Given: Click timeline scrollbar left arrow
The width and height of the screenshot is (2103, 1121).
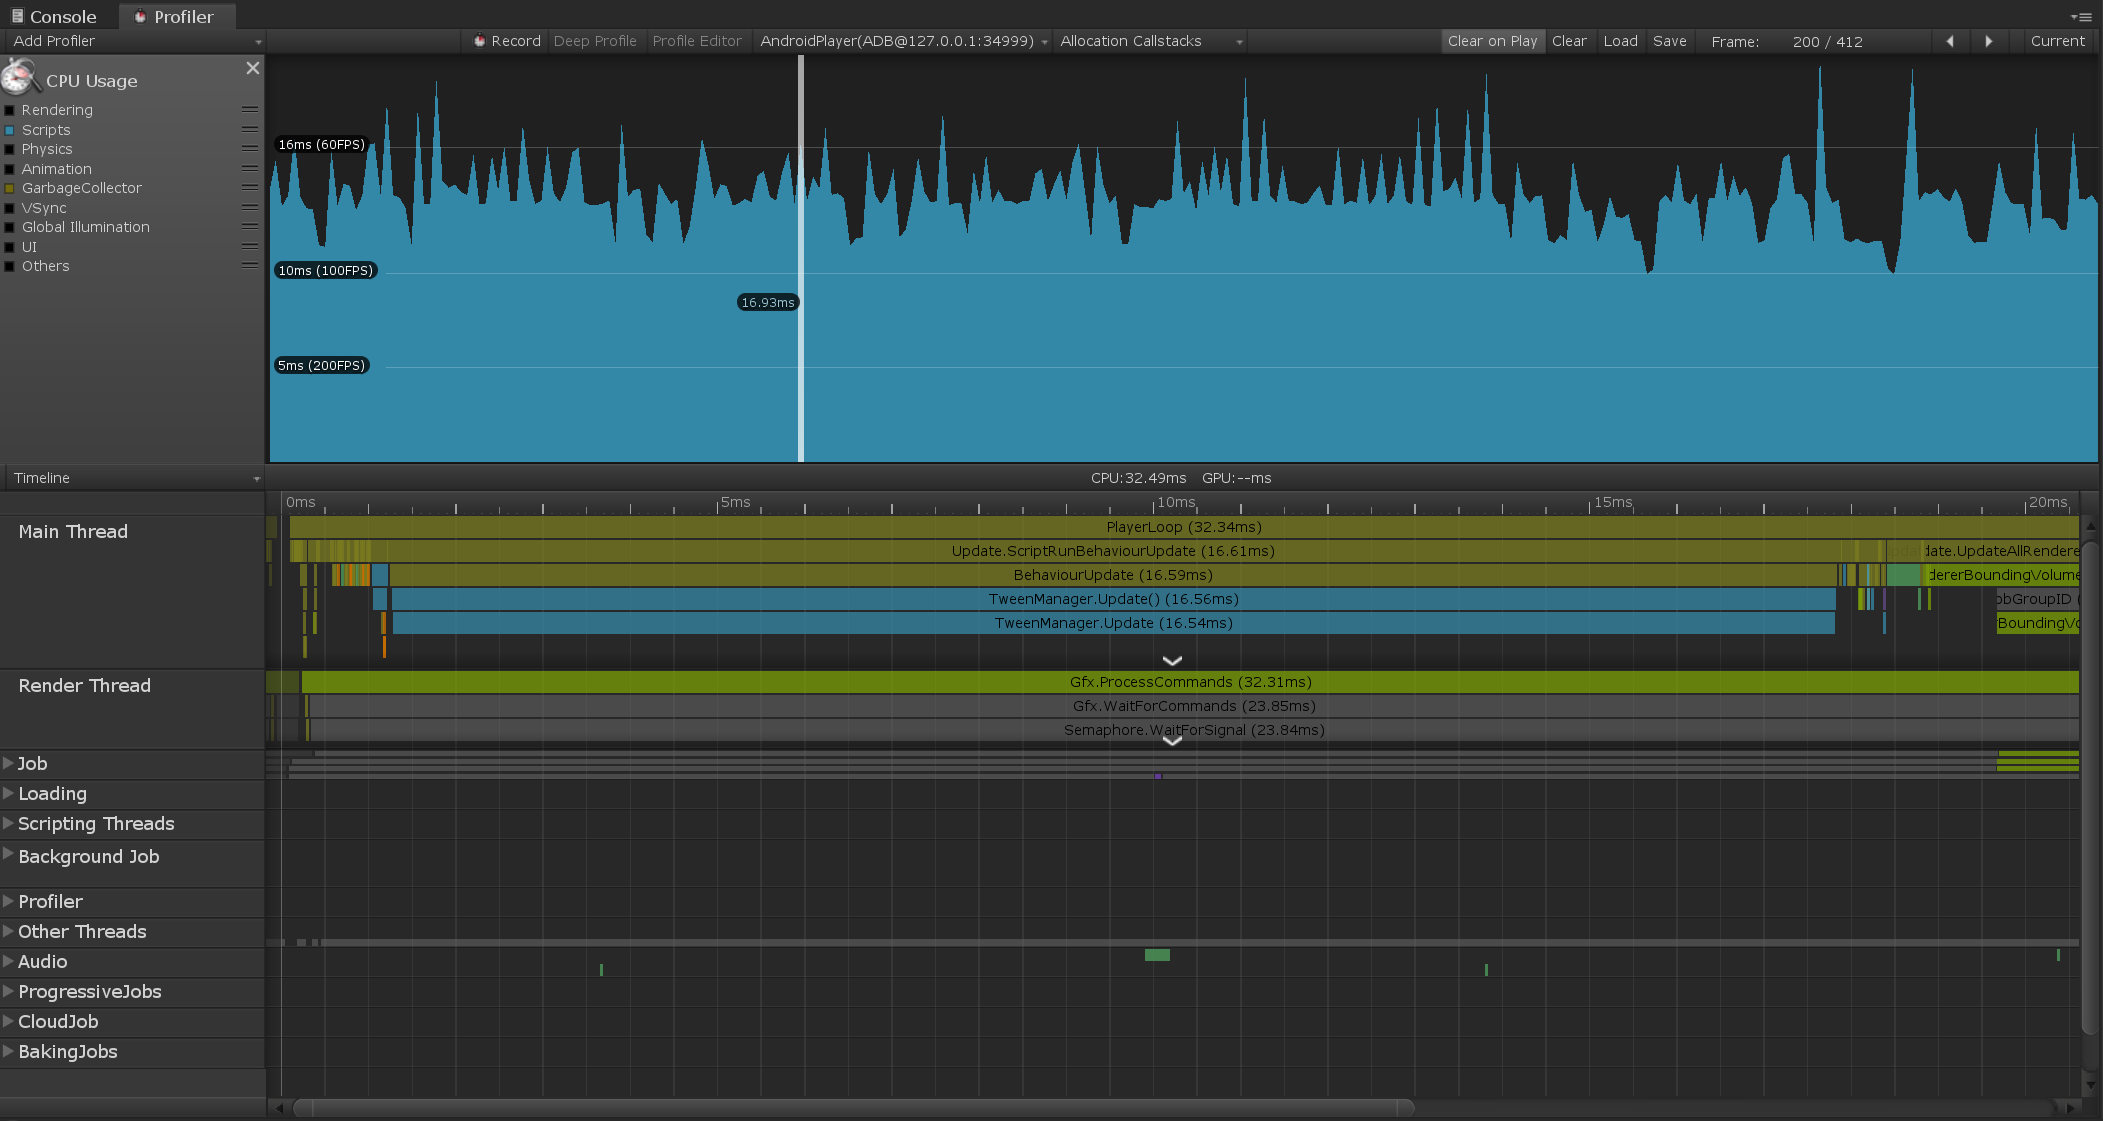Looking at the screenshot, I should [x=279, y=1108].
